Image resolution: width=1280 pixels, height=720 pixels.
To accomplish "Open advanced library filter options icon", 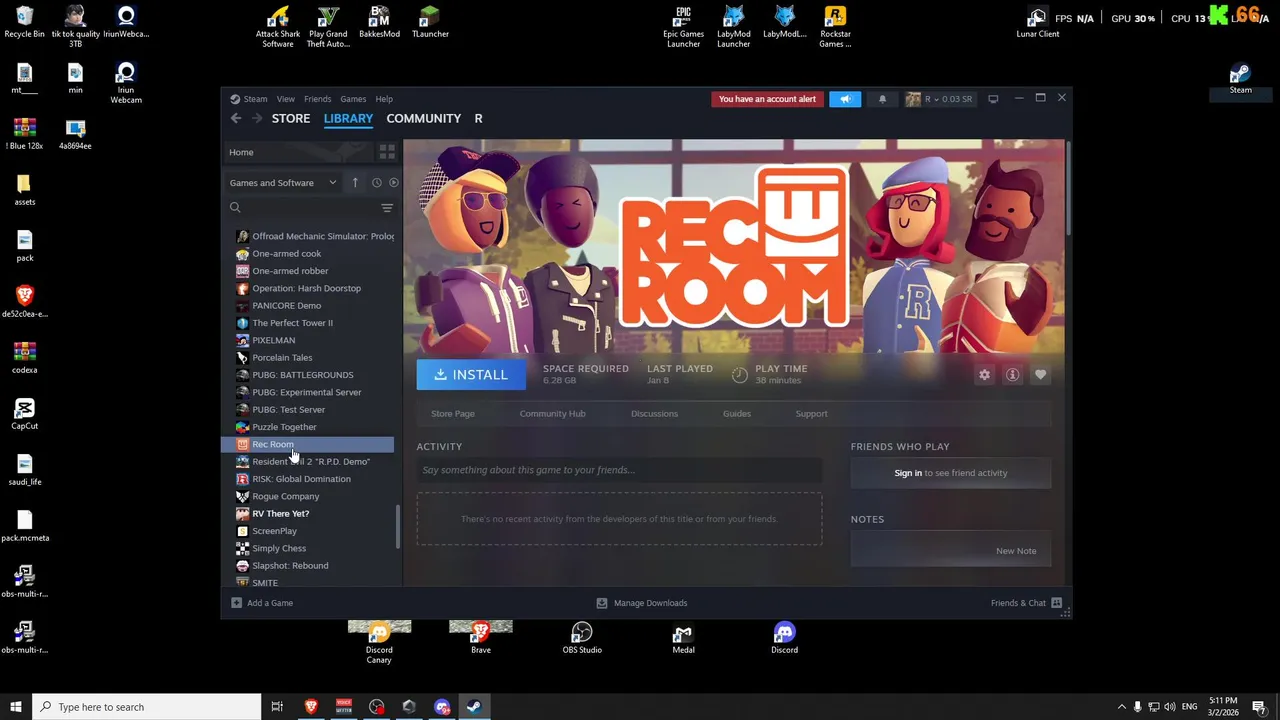I will pos(387,208).
